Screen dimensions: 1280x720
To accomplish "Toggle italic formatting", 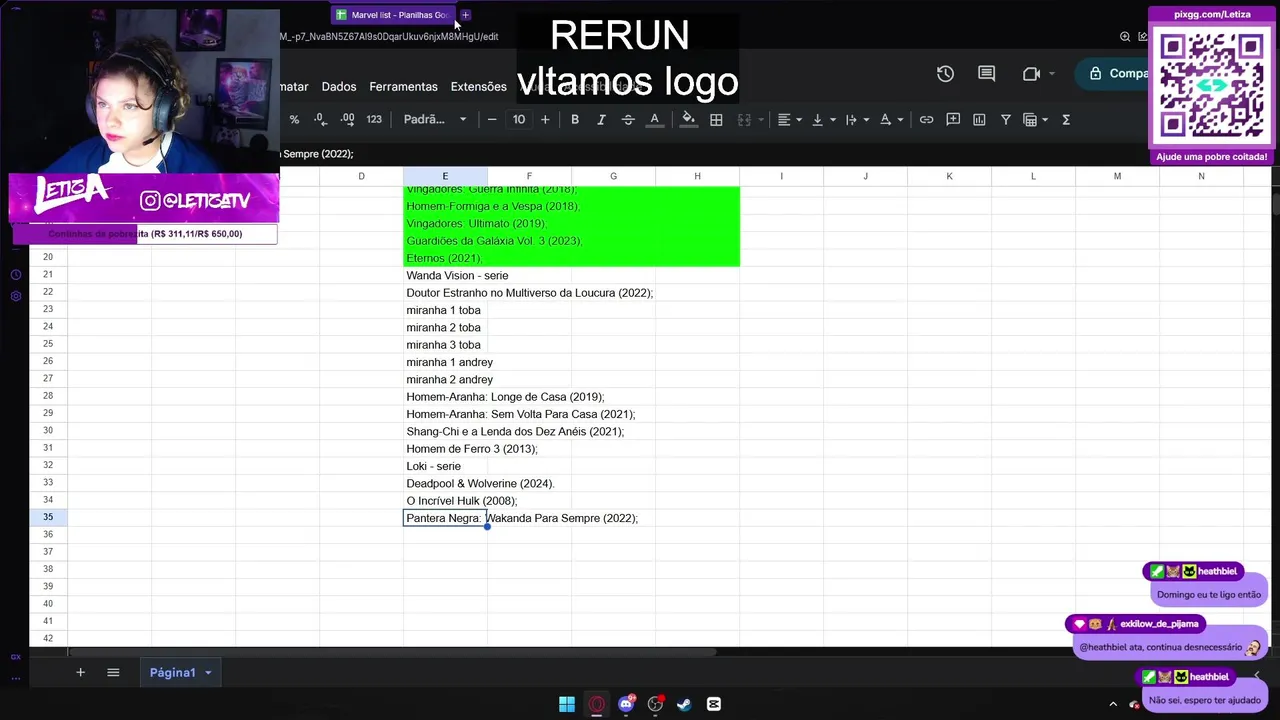I will pyautogui.click(x=601, y=119).
